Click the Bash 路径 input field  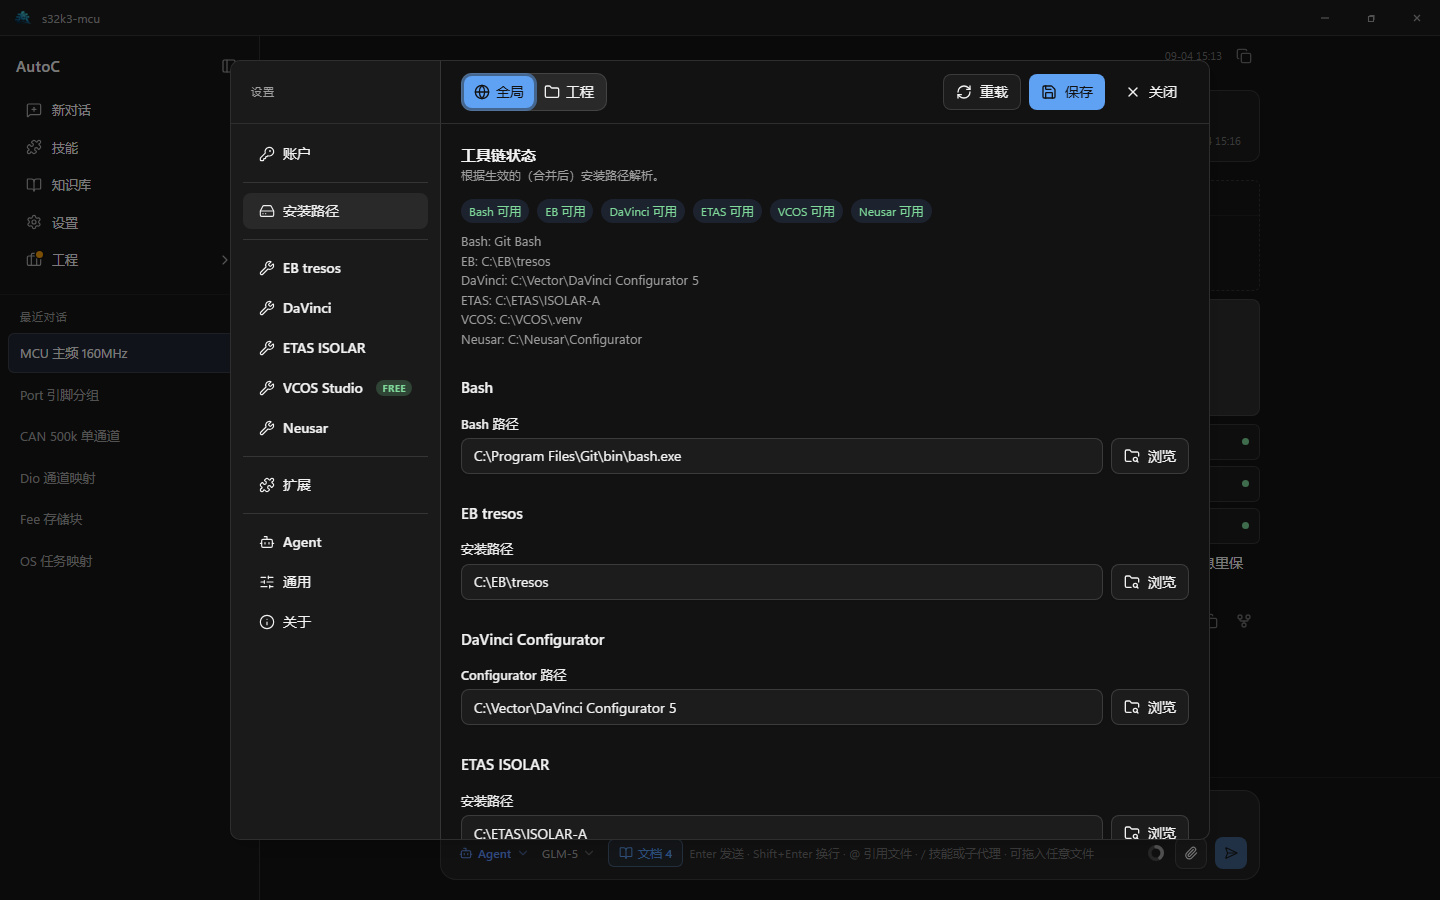coord(782,456)
